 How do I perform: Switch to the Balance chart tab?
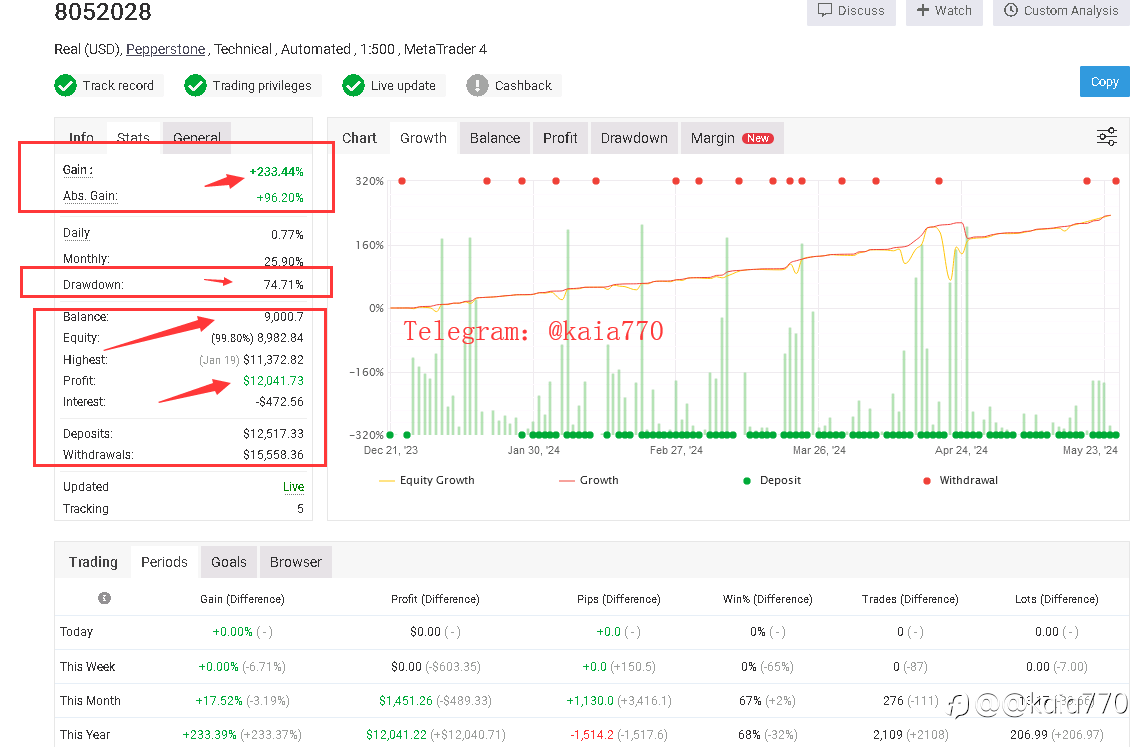[x=495, y=138]
